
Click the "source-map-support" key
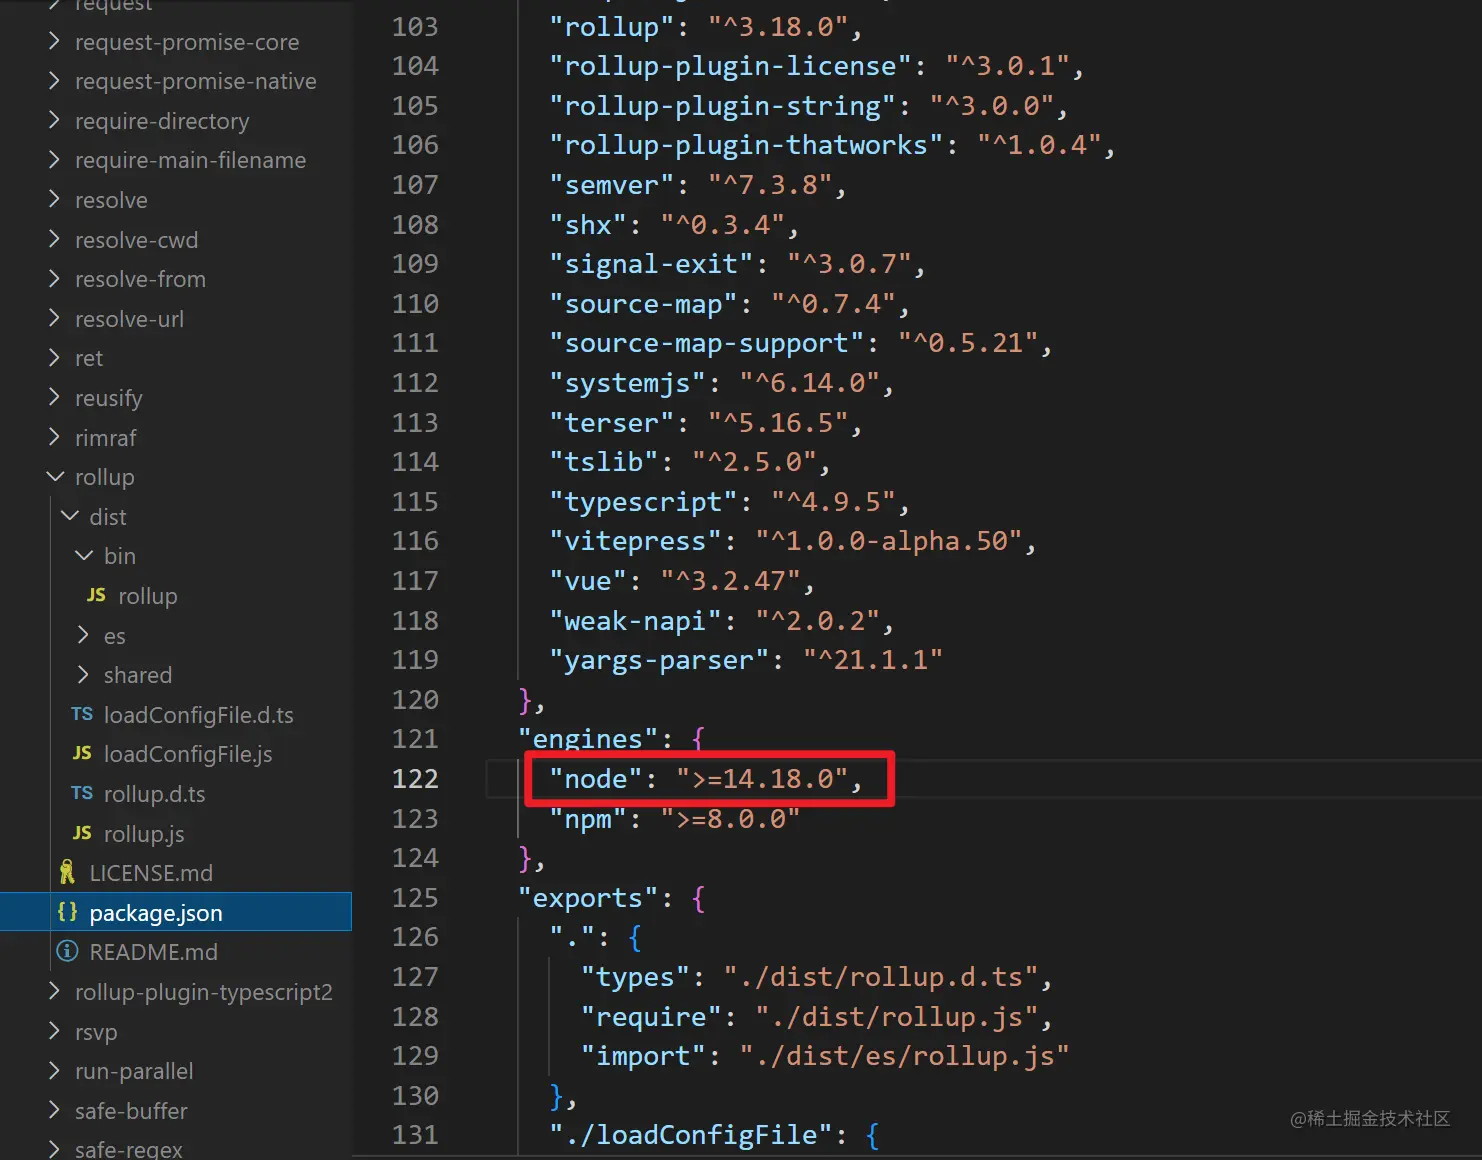click(x=706, y=343)
